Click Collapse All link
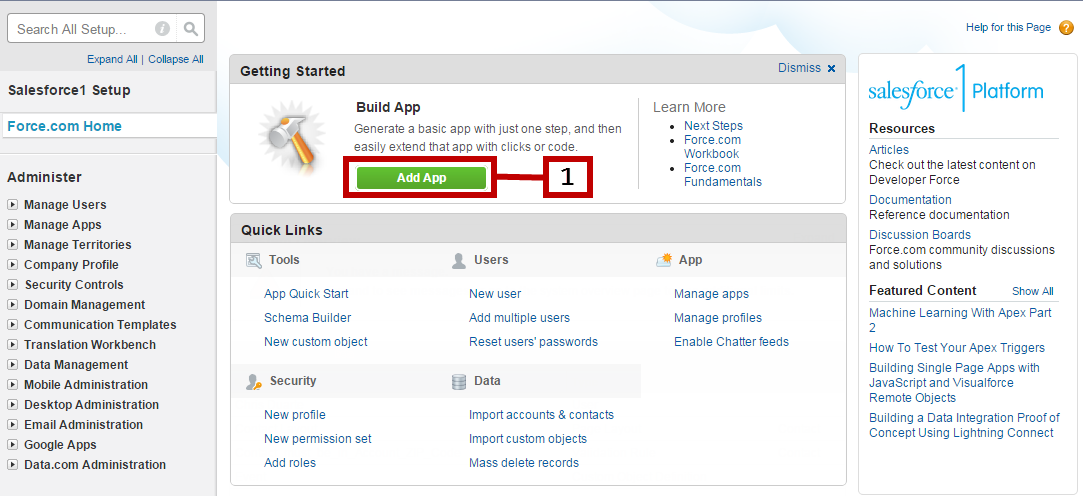 pyautogui.click(x=175, y=59)
